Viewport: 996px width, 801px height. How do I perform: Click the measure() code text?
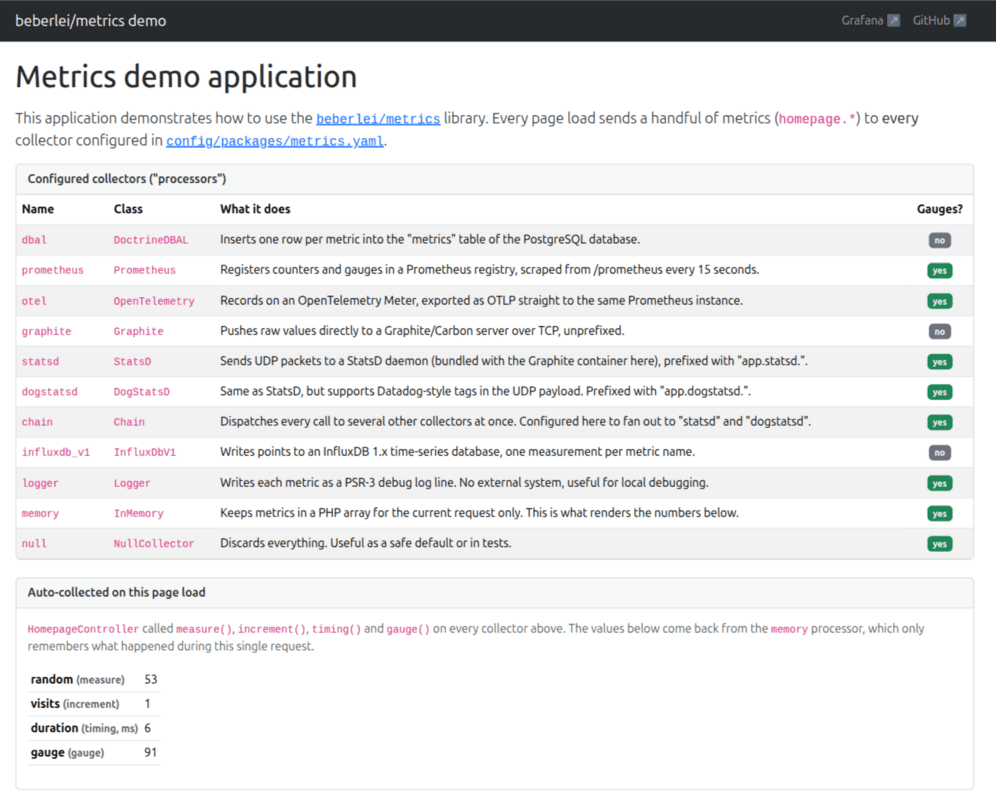coord(204,629)
